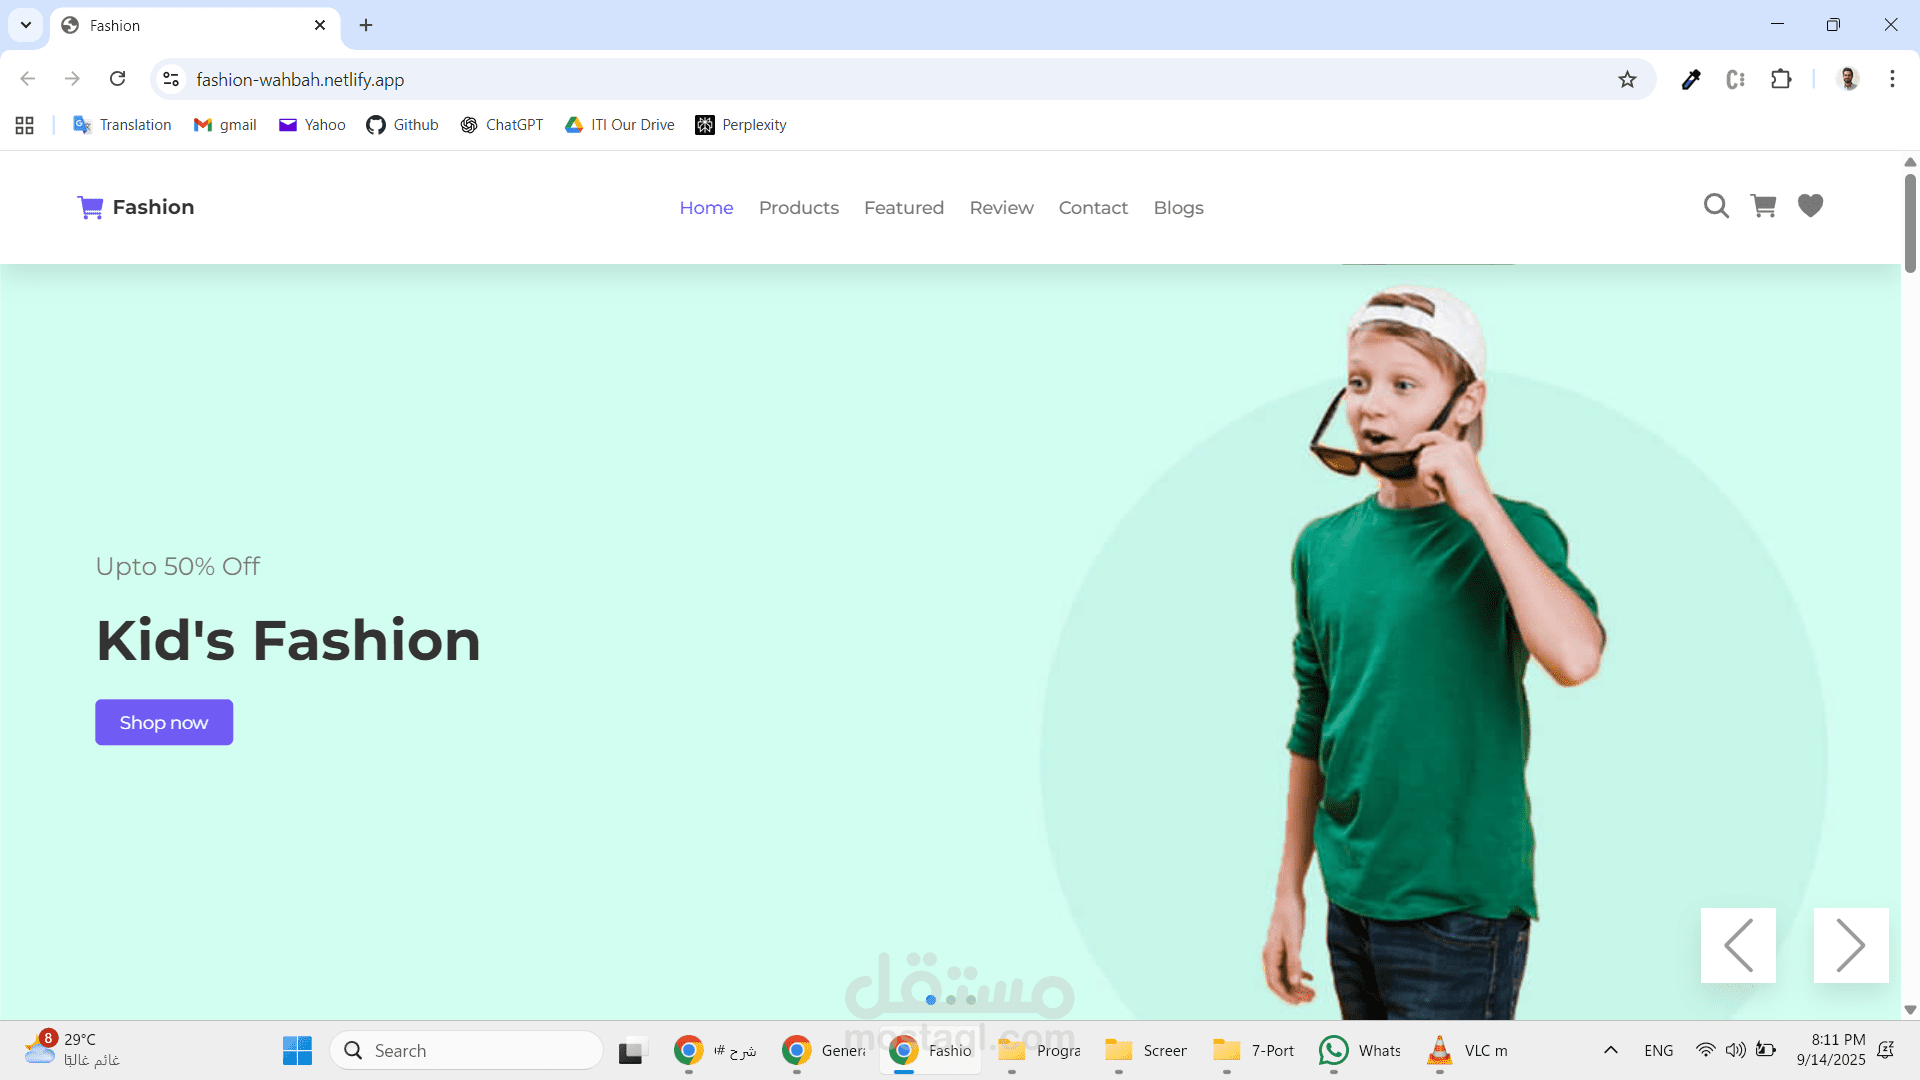
Task: Select the second slider pagination dot
Action: point(951,1000)
